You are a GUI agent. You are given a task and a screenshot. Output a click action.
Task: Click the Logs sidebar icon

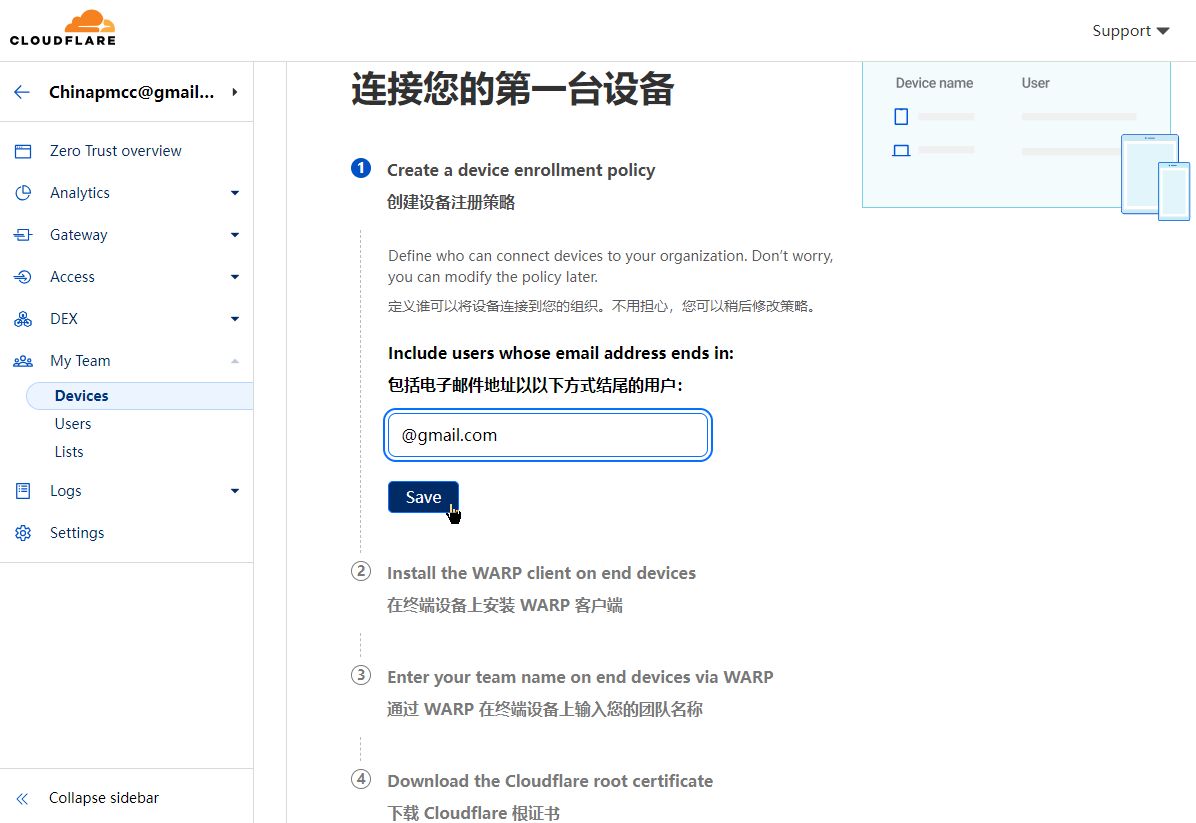(x=23, y=491)
